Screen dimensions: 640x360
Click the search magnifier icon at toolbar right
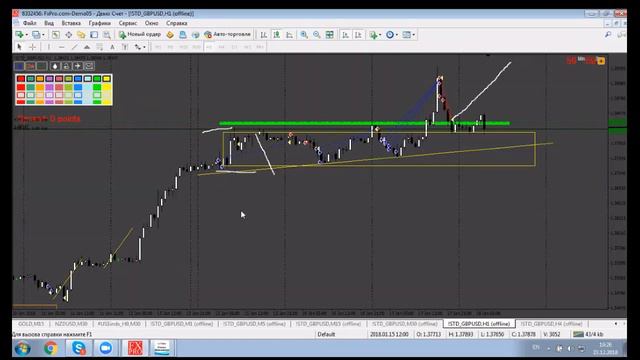point(608,35)
